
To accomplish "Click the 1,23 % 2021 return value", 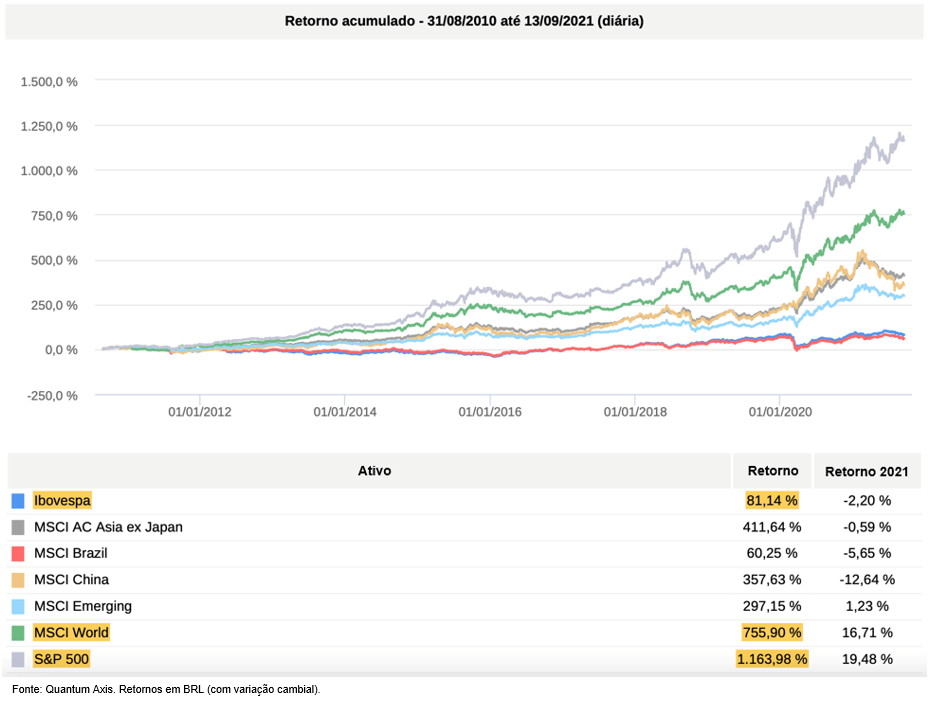I will coord(867,606).
